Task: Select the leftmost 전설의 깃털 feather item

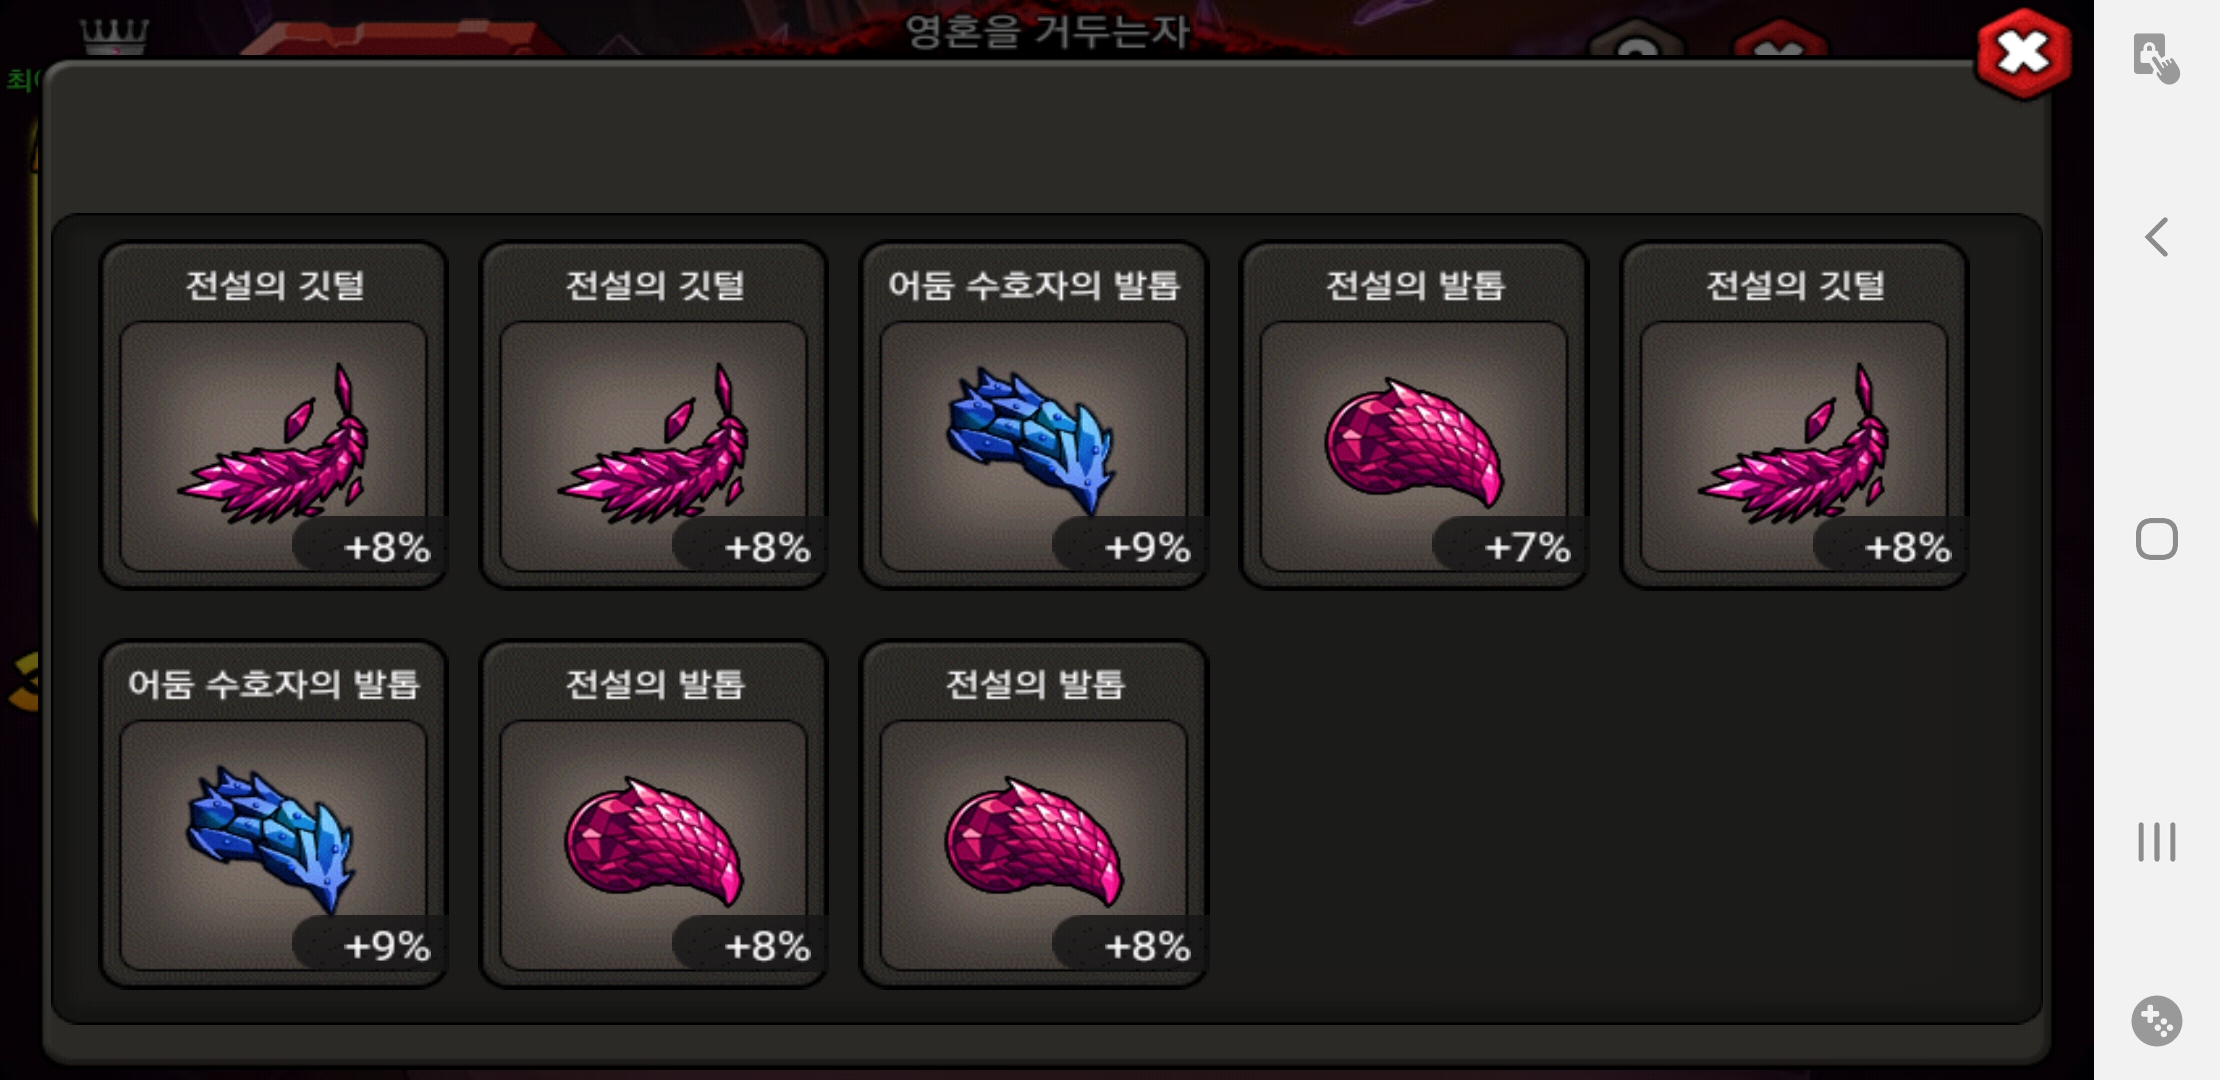Action: coord(274,415)
